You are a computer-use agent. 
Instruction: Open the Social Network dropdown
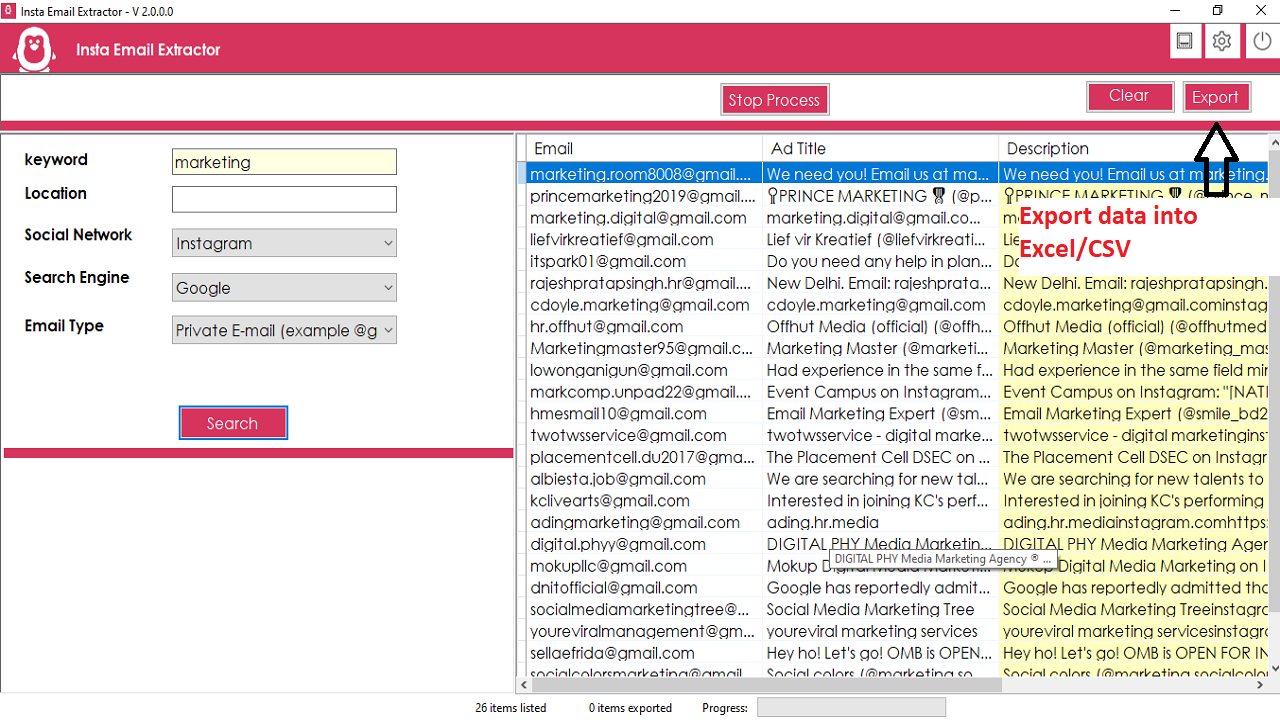click(284, 243)
